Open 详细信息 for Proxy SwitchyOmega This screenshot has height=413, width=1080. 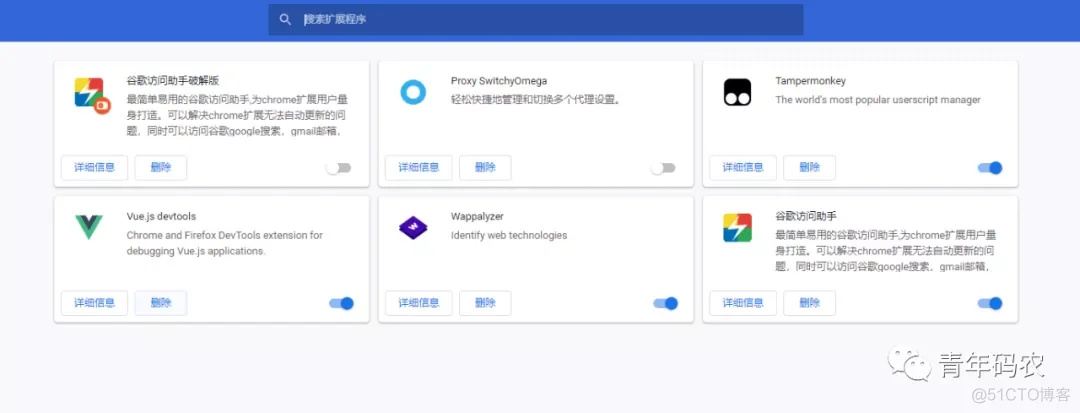pyautogui.click(x=419, y=168)
